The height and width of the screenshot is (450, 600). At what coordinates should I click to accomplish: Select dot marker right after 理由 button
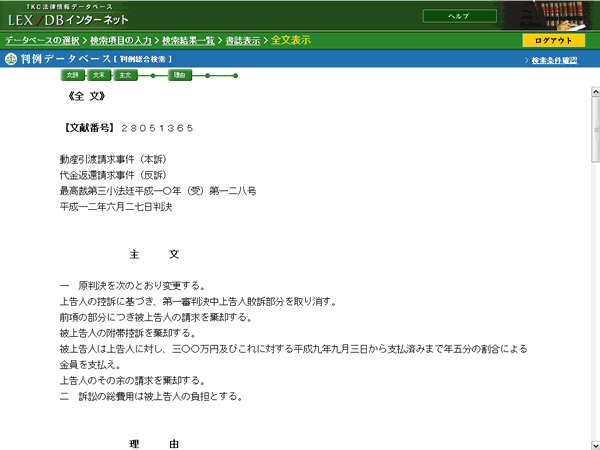(207, 76)
